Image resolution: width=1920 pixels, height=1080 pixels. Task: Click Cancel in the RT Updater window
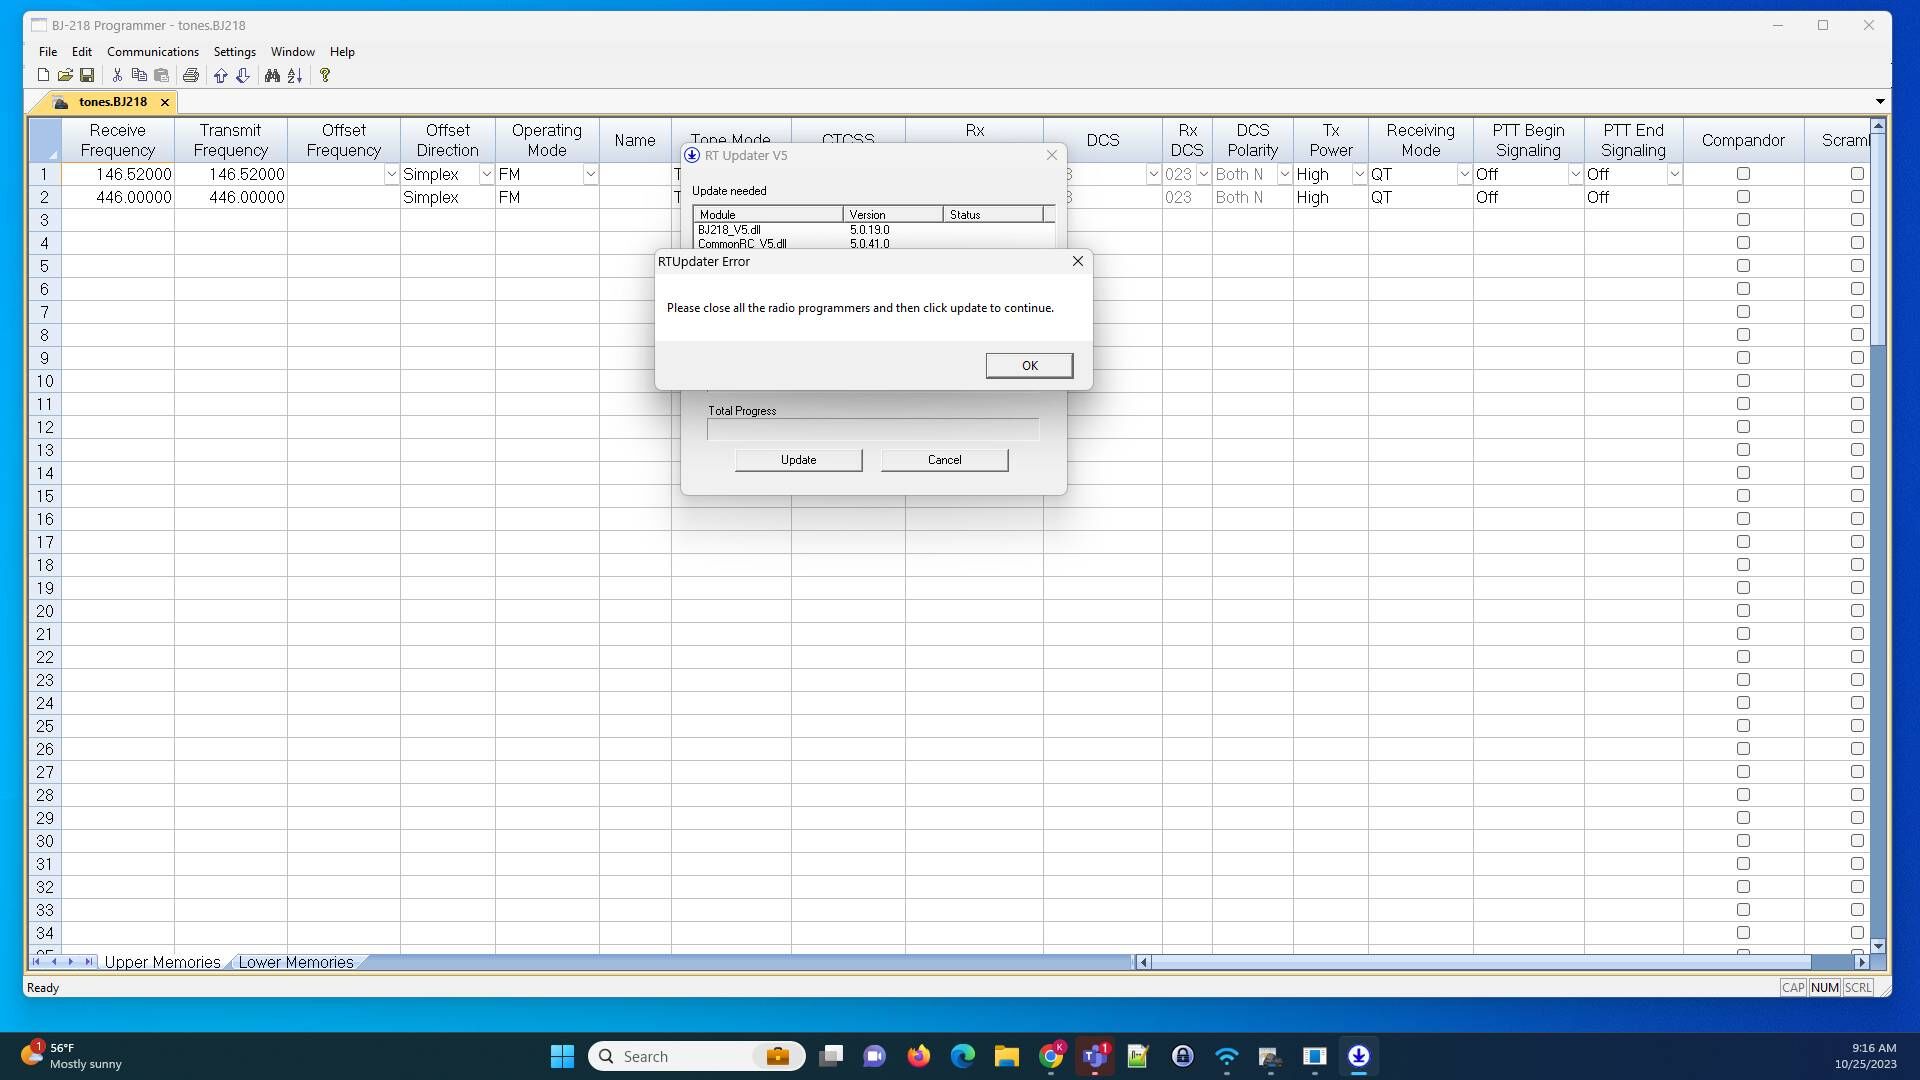tap(944, 460)
